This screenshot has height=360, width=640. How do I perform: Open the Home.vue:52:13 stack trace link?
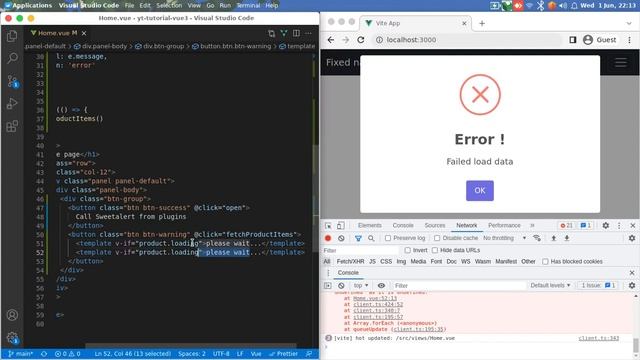point(375,298)
